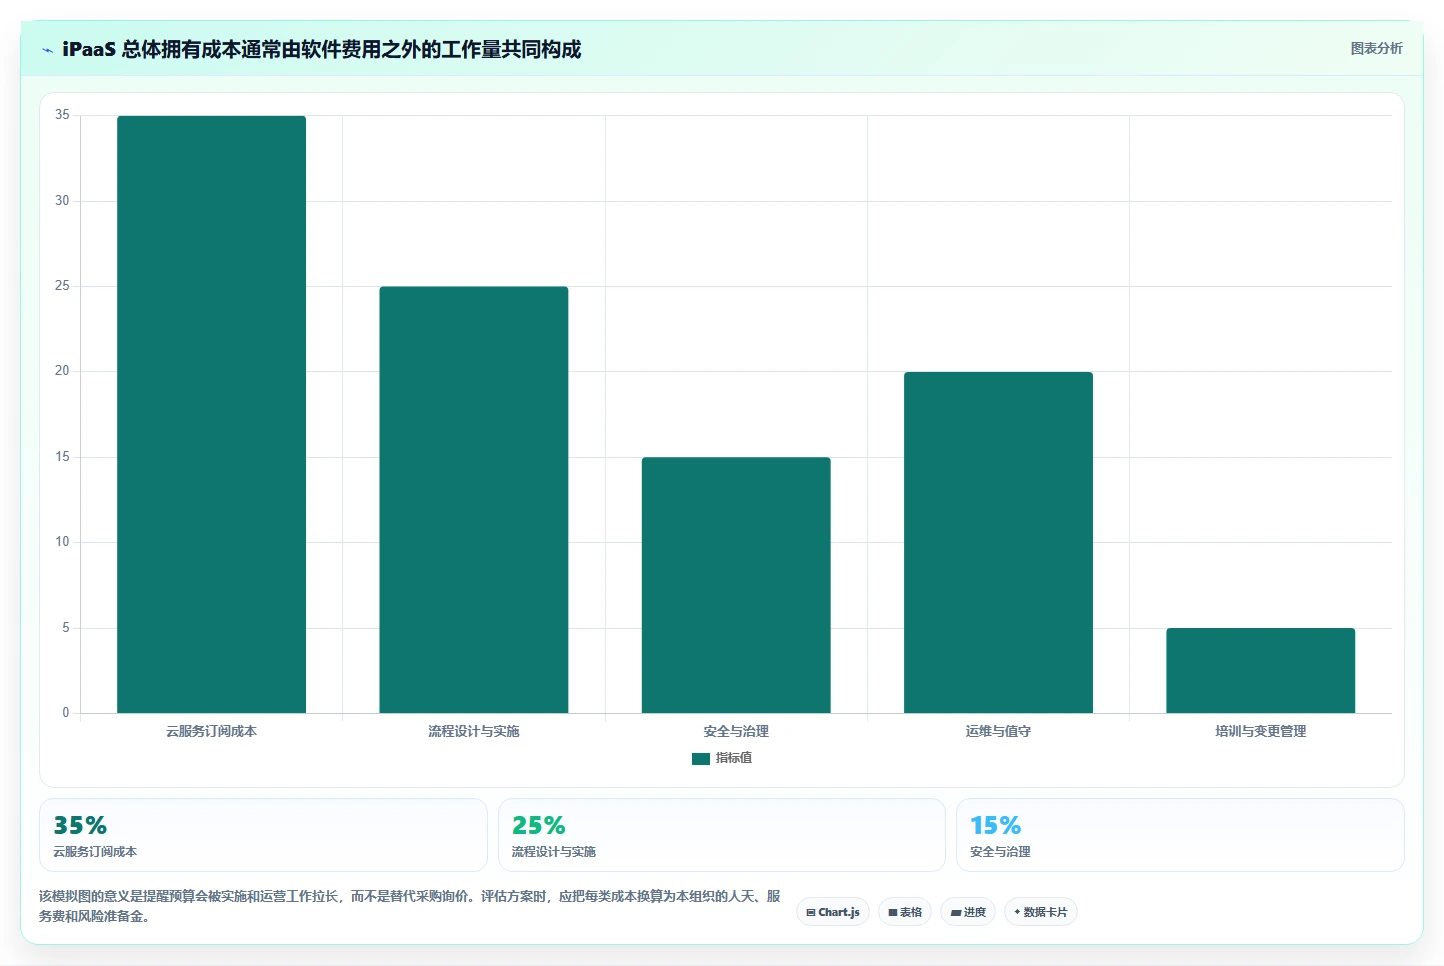The width and height of the screenshot is (1444, 966).
Task: Toggle the 指标值 legend color swatch
Action: 701,759
